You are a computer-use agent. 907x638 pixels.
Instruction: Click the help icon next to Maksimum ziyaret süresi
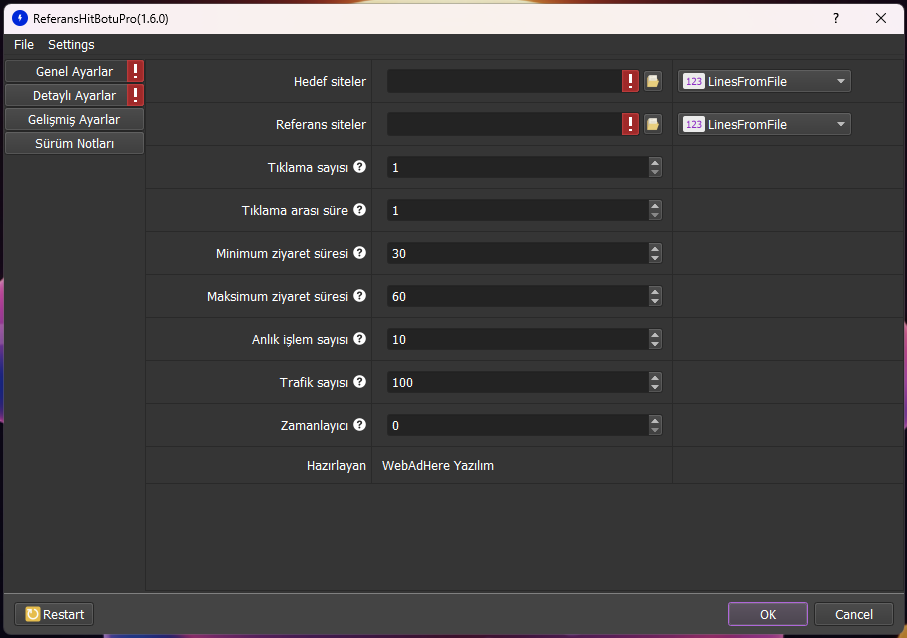click(360, 296)
